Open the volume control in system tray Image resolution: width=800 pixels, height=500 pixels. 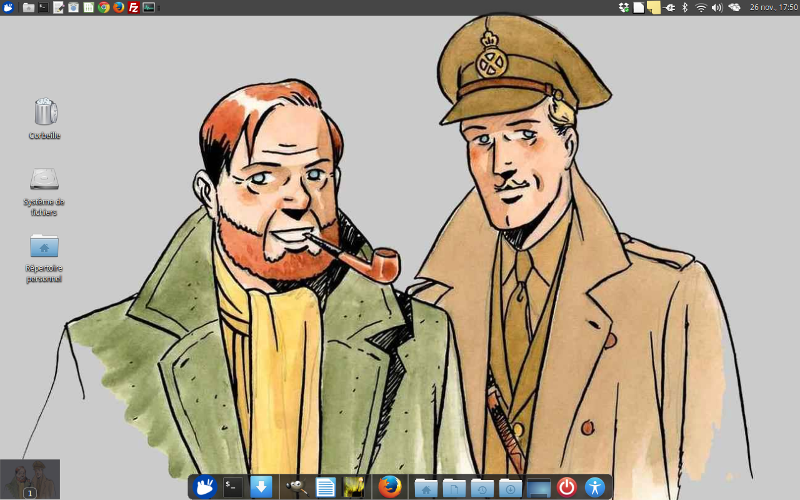point(716,7)
